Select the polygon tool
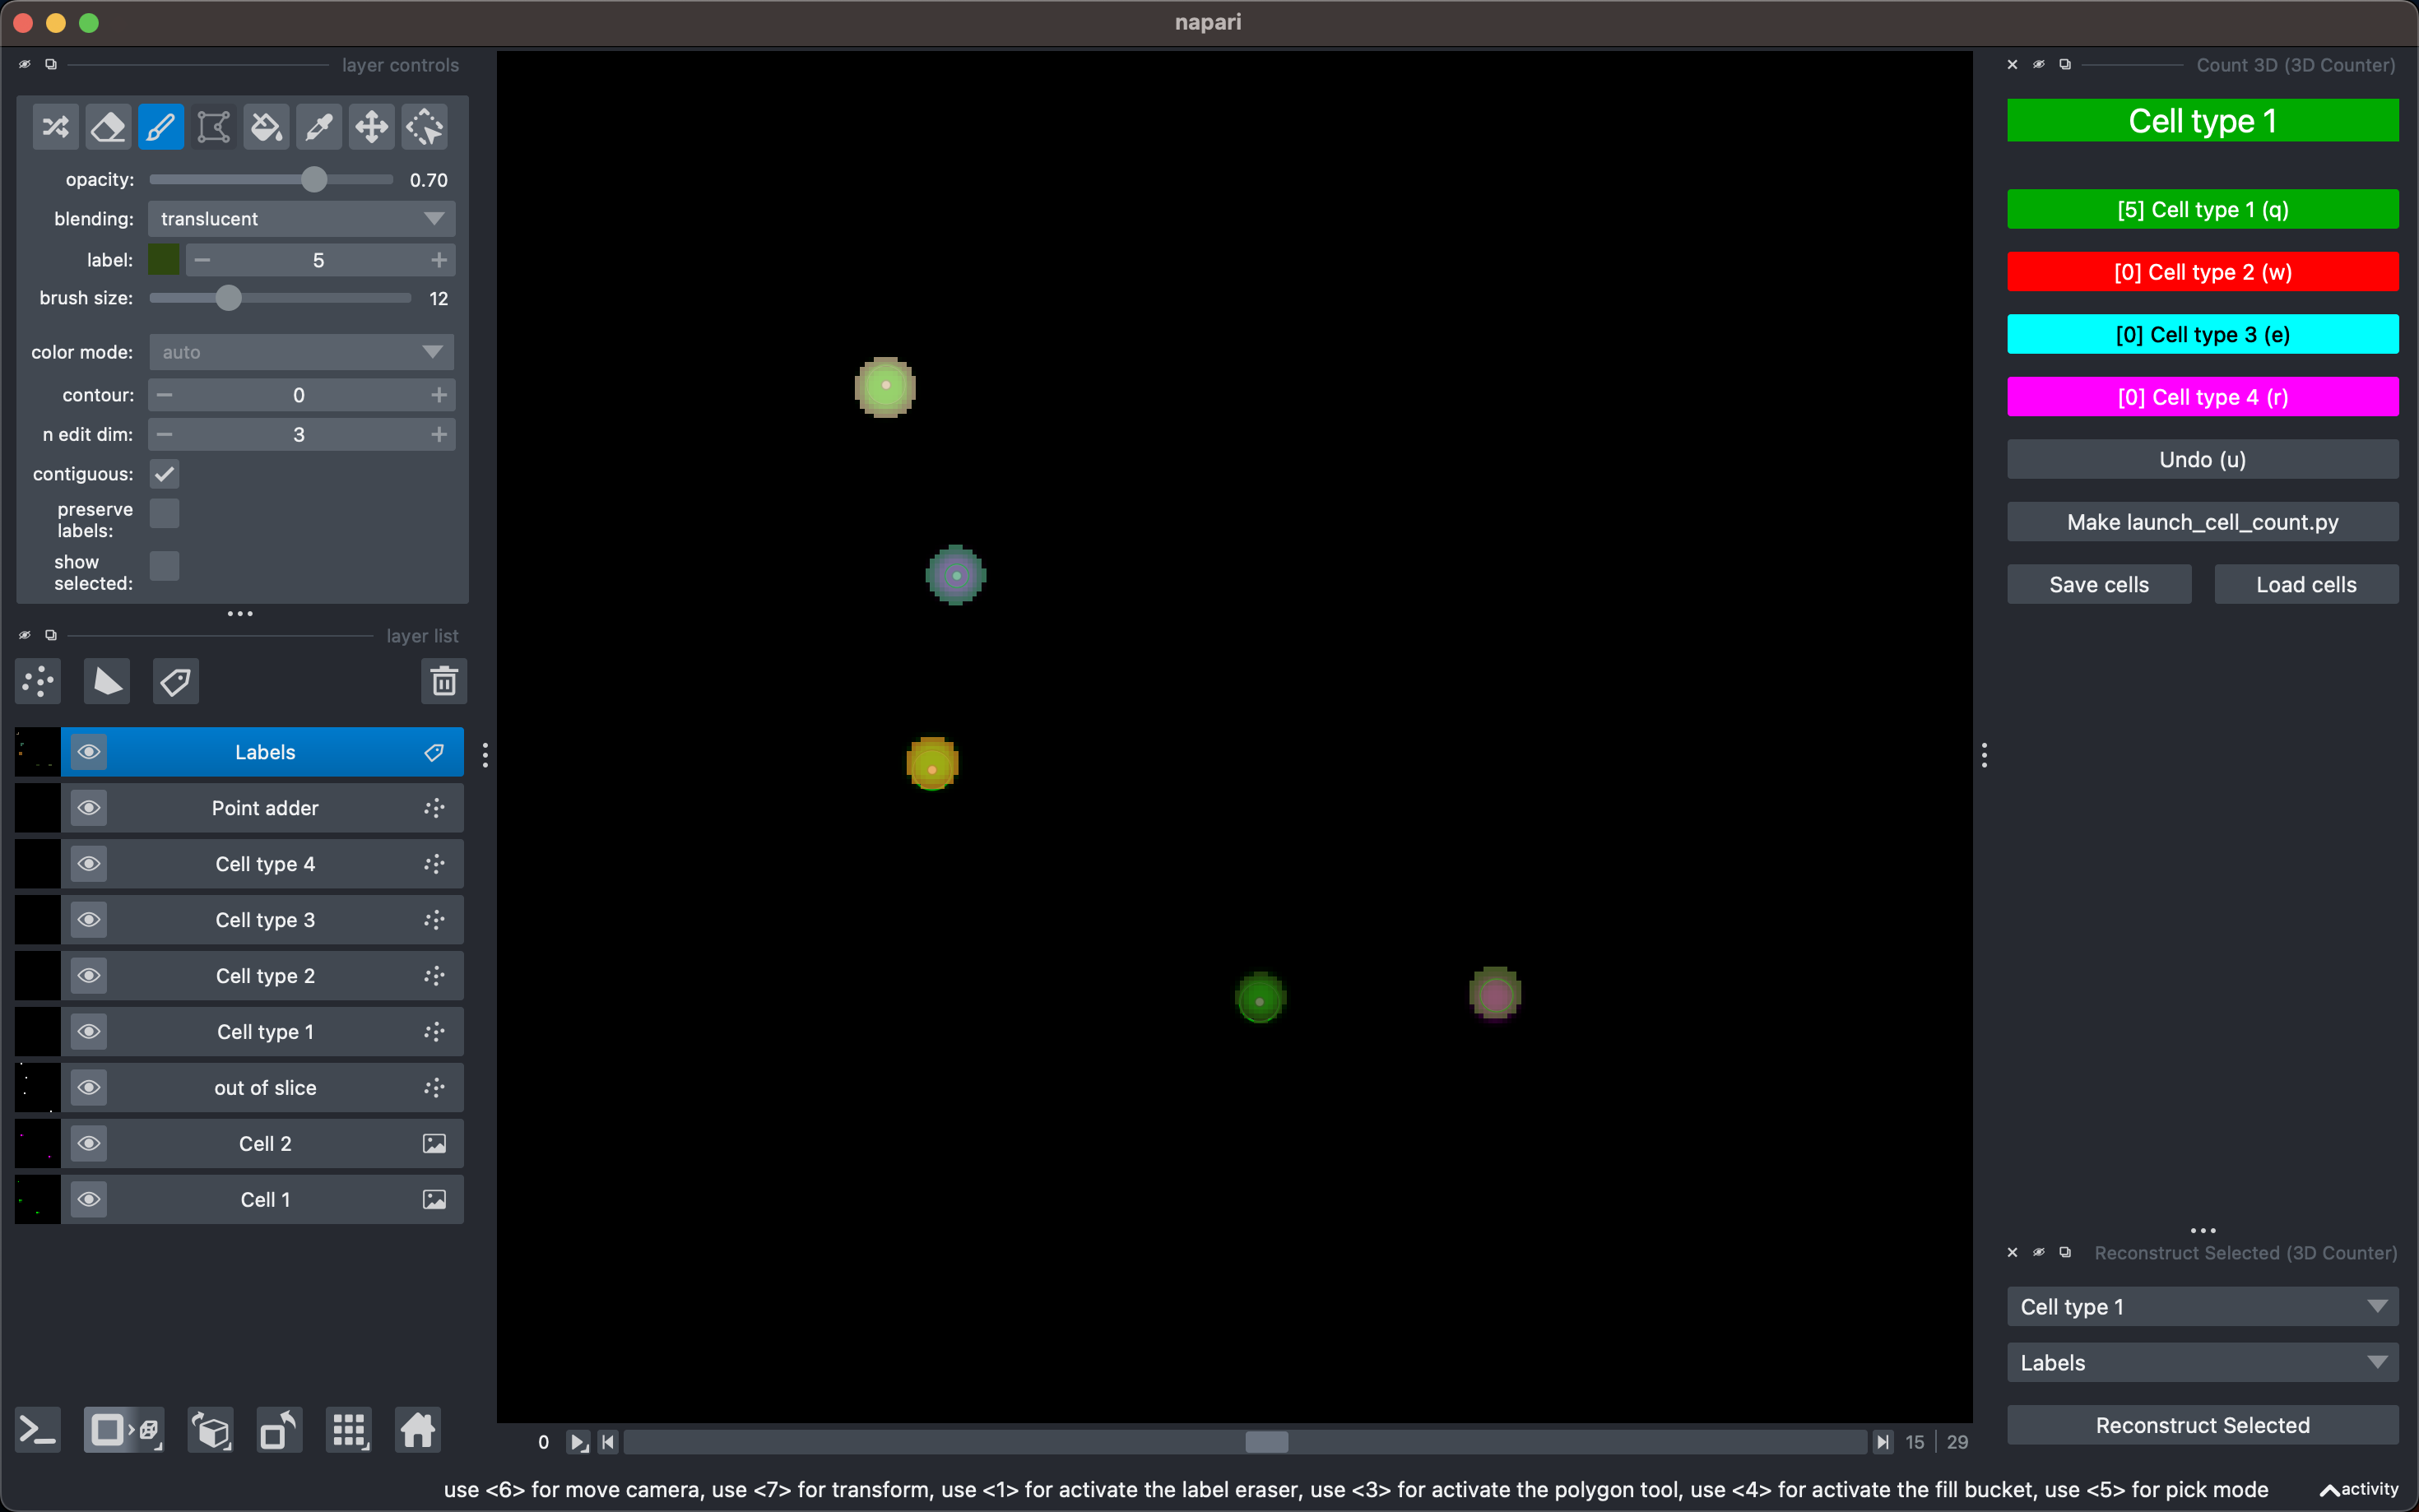The width and height of the screenshot is (2419, 1512). [x=213, y=127]
